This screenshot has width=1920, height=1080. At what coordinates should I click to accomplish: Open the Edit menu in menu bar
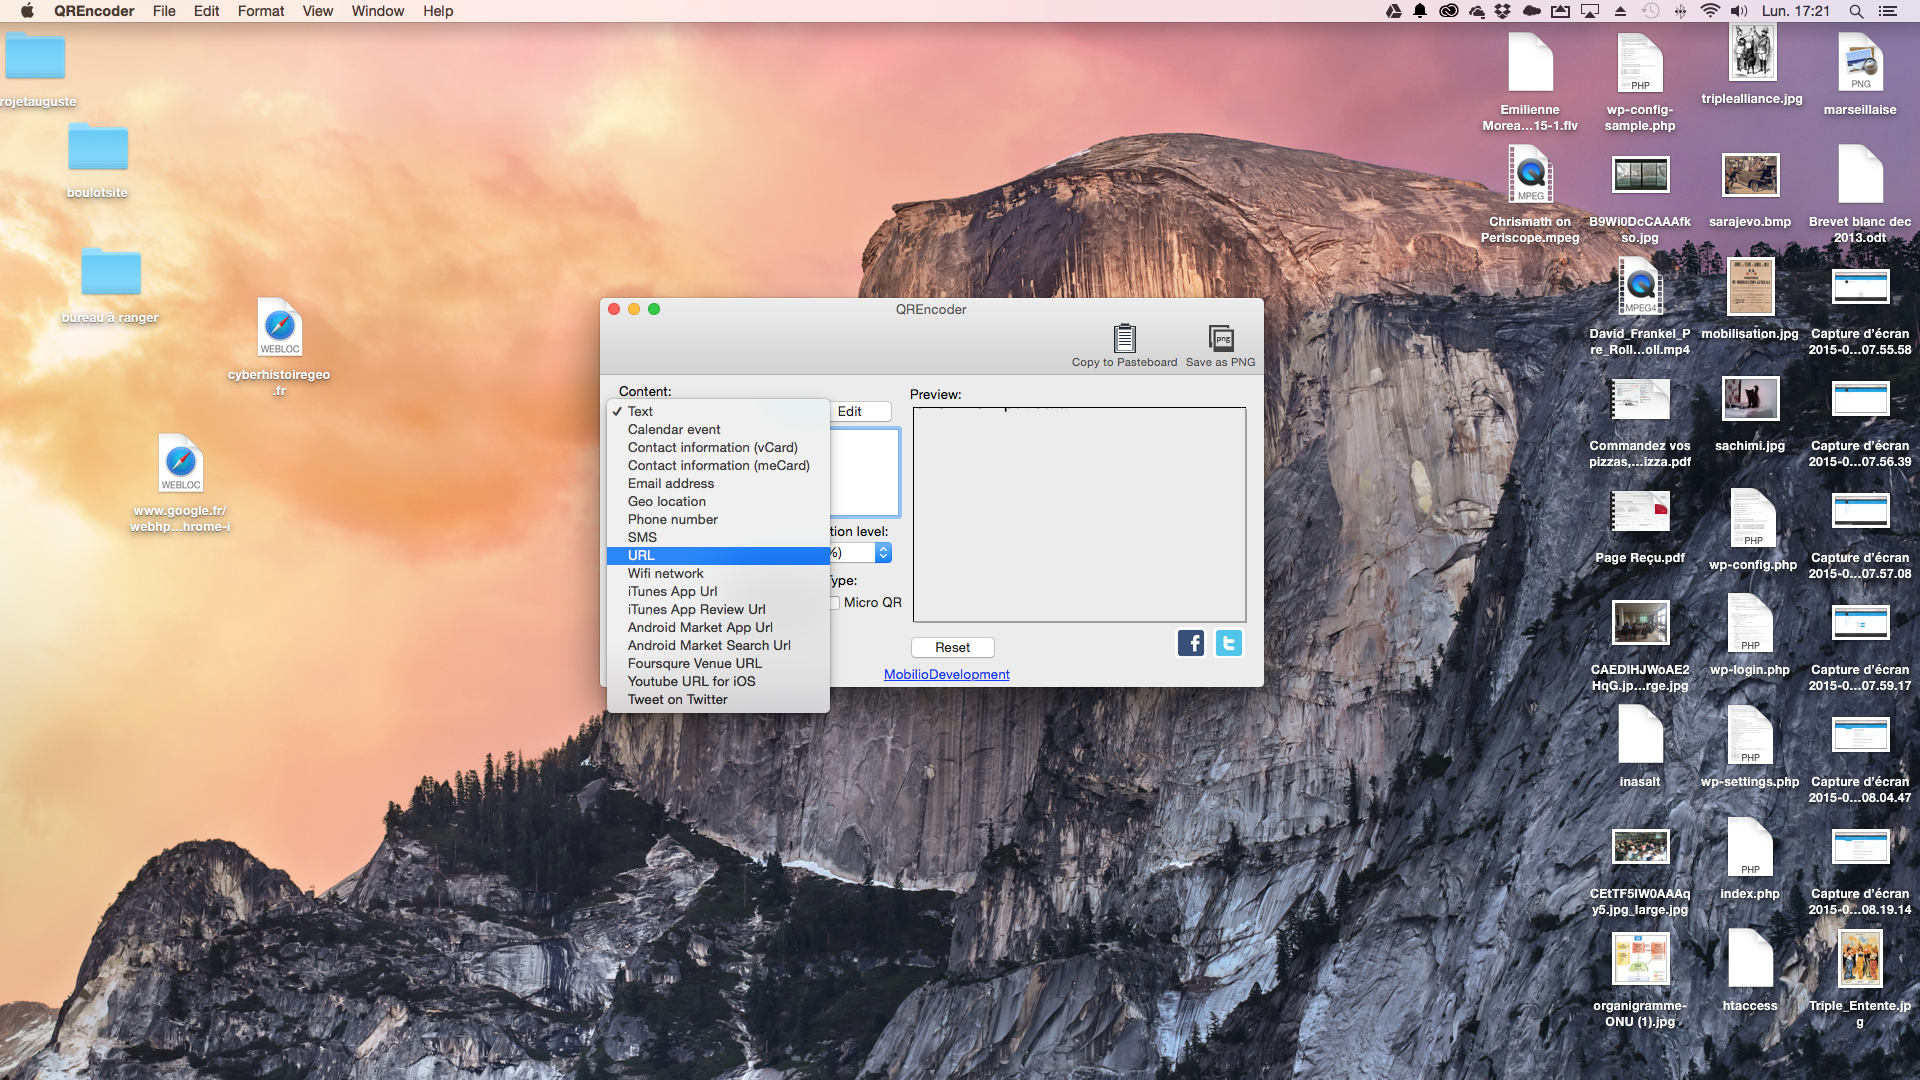[207, 11]
